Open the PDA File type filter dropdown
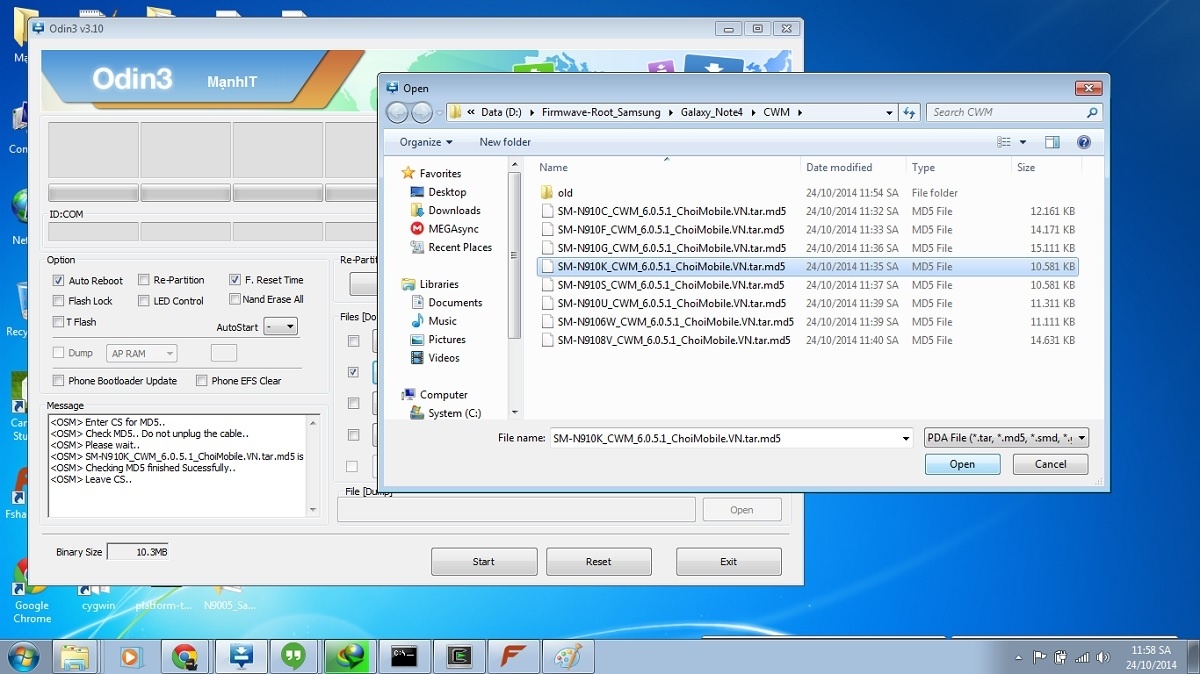The height and width of the screenshot is (674, 1200). 1006,438
